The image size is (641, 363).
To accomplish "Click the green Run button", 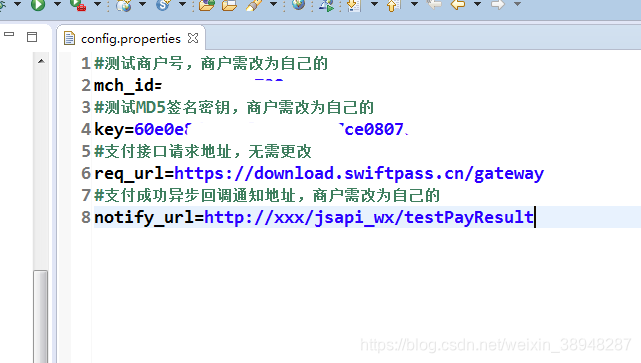I will point(38,4).
